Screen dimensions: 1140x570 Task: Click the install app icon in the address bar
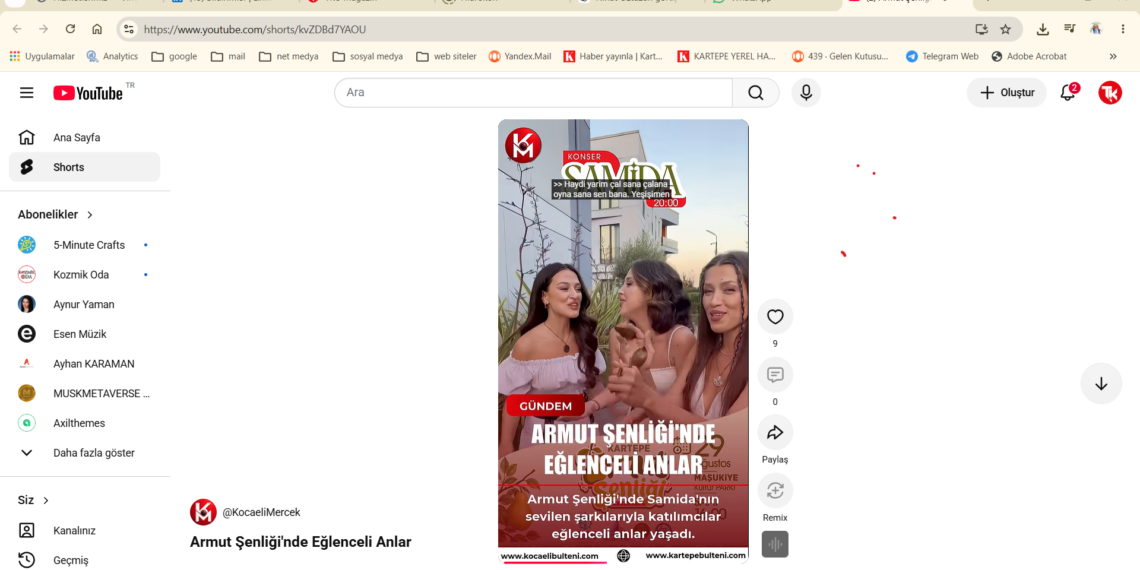pyautogui.click(x=982, y=29)
